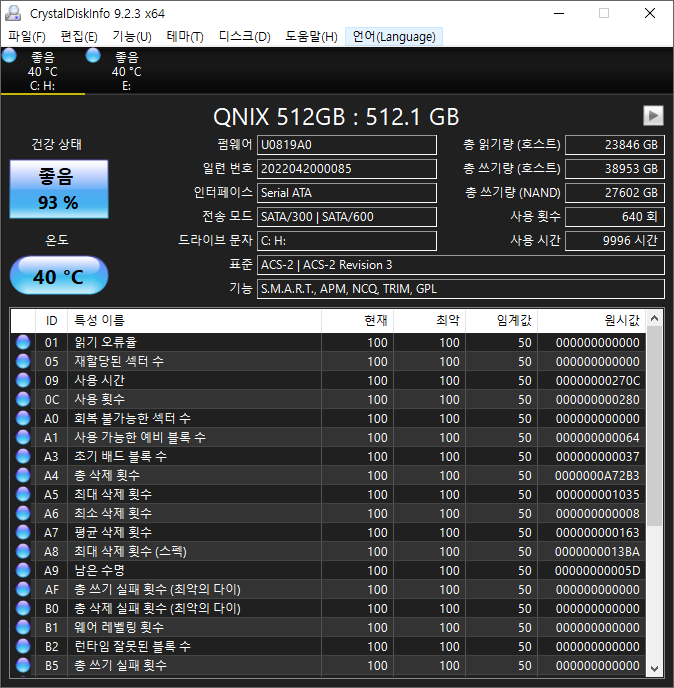Click the blue health orb above C: H:
Viewport: 674px width, 688px height.
[9, 56]
